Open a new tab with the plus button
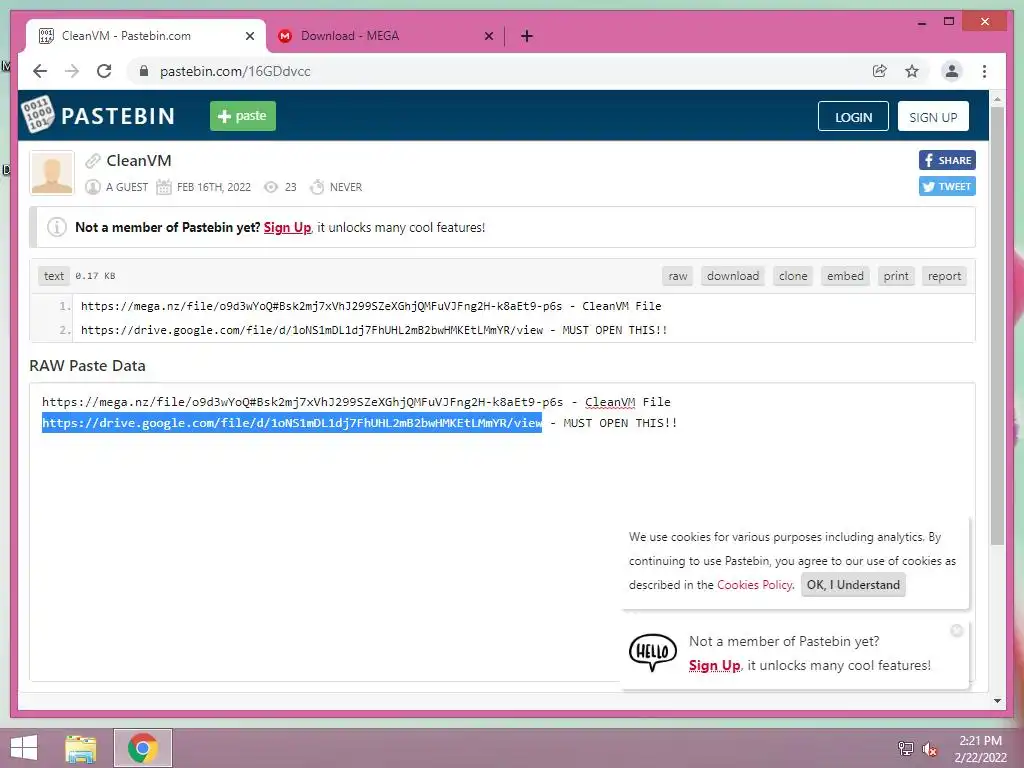The width and height of the screenshot is (1024, 768). 527,36
